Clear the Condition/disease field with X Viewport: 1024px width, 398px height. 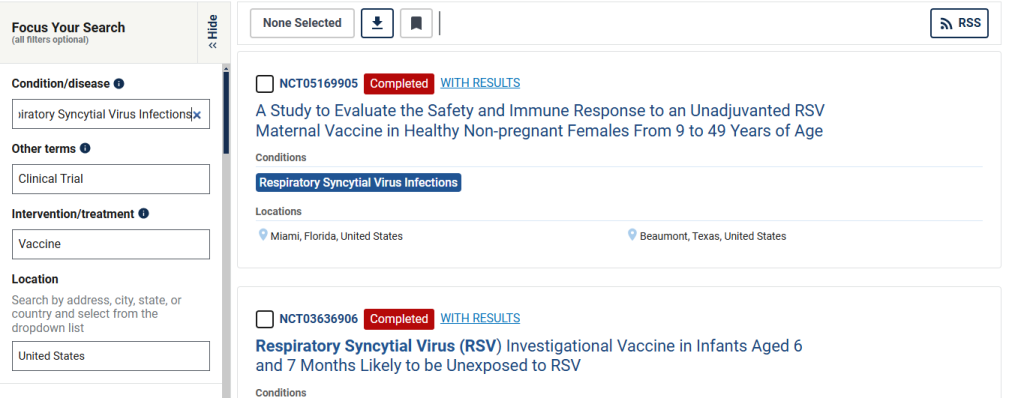tap(197, 115)
